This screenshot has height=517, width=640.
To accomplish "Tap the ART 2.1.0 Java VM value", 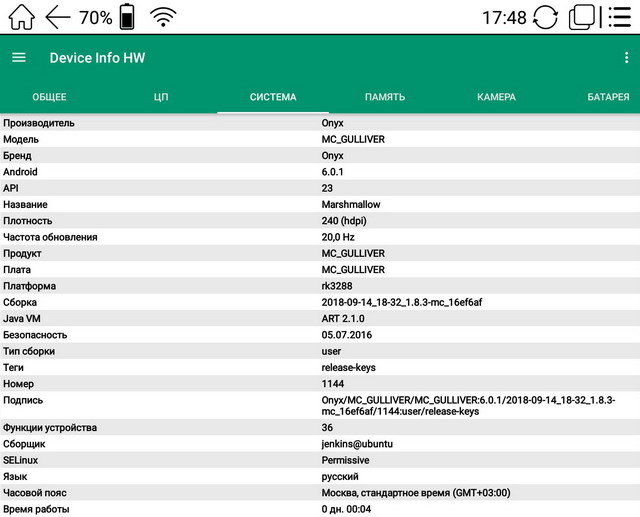I will (343, 319).
